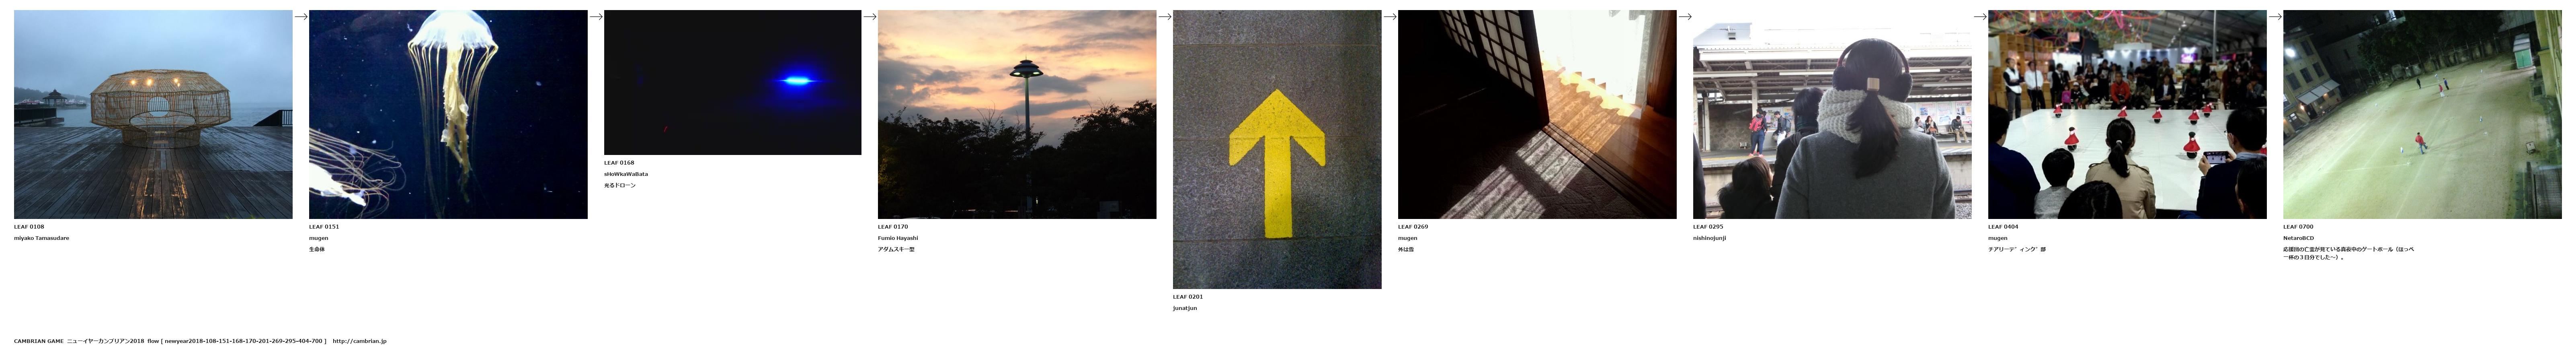Screen dimensions: 2576x351
Task: Click the arrow pointing to LEAF 0700 image
Action: 2275,16
